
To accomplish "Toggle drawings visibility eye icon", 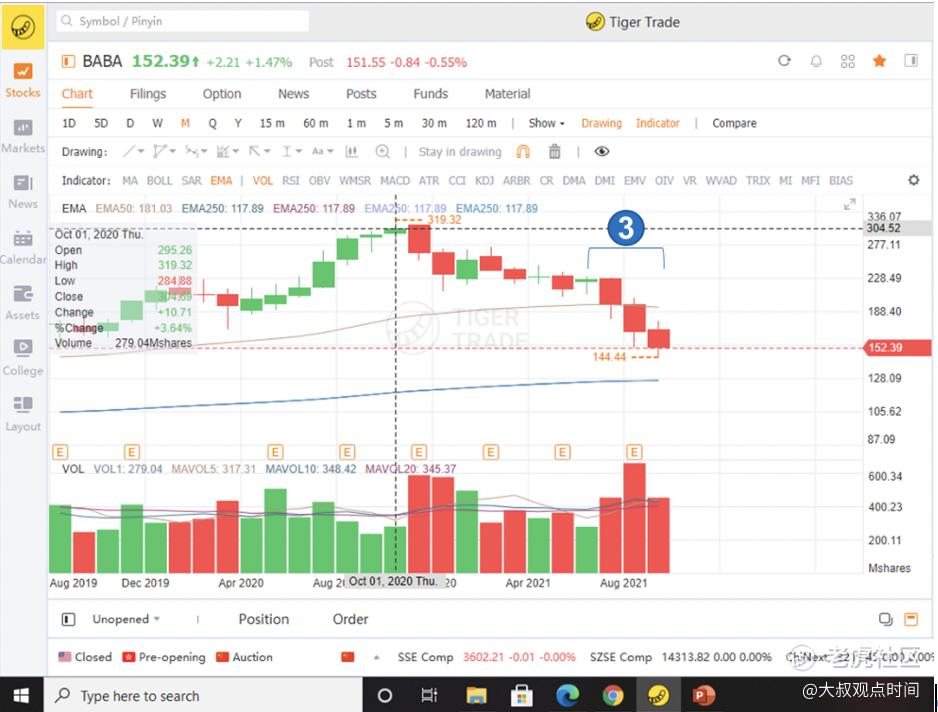I will pos(602,151).
